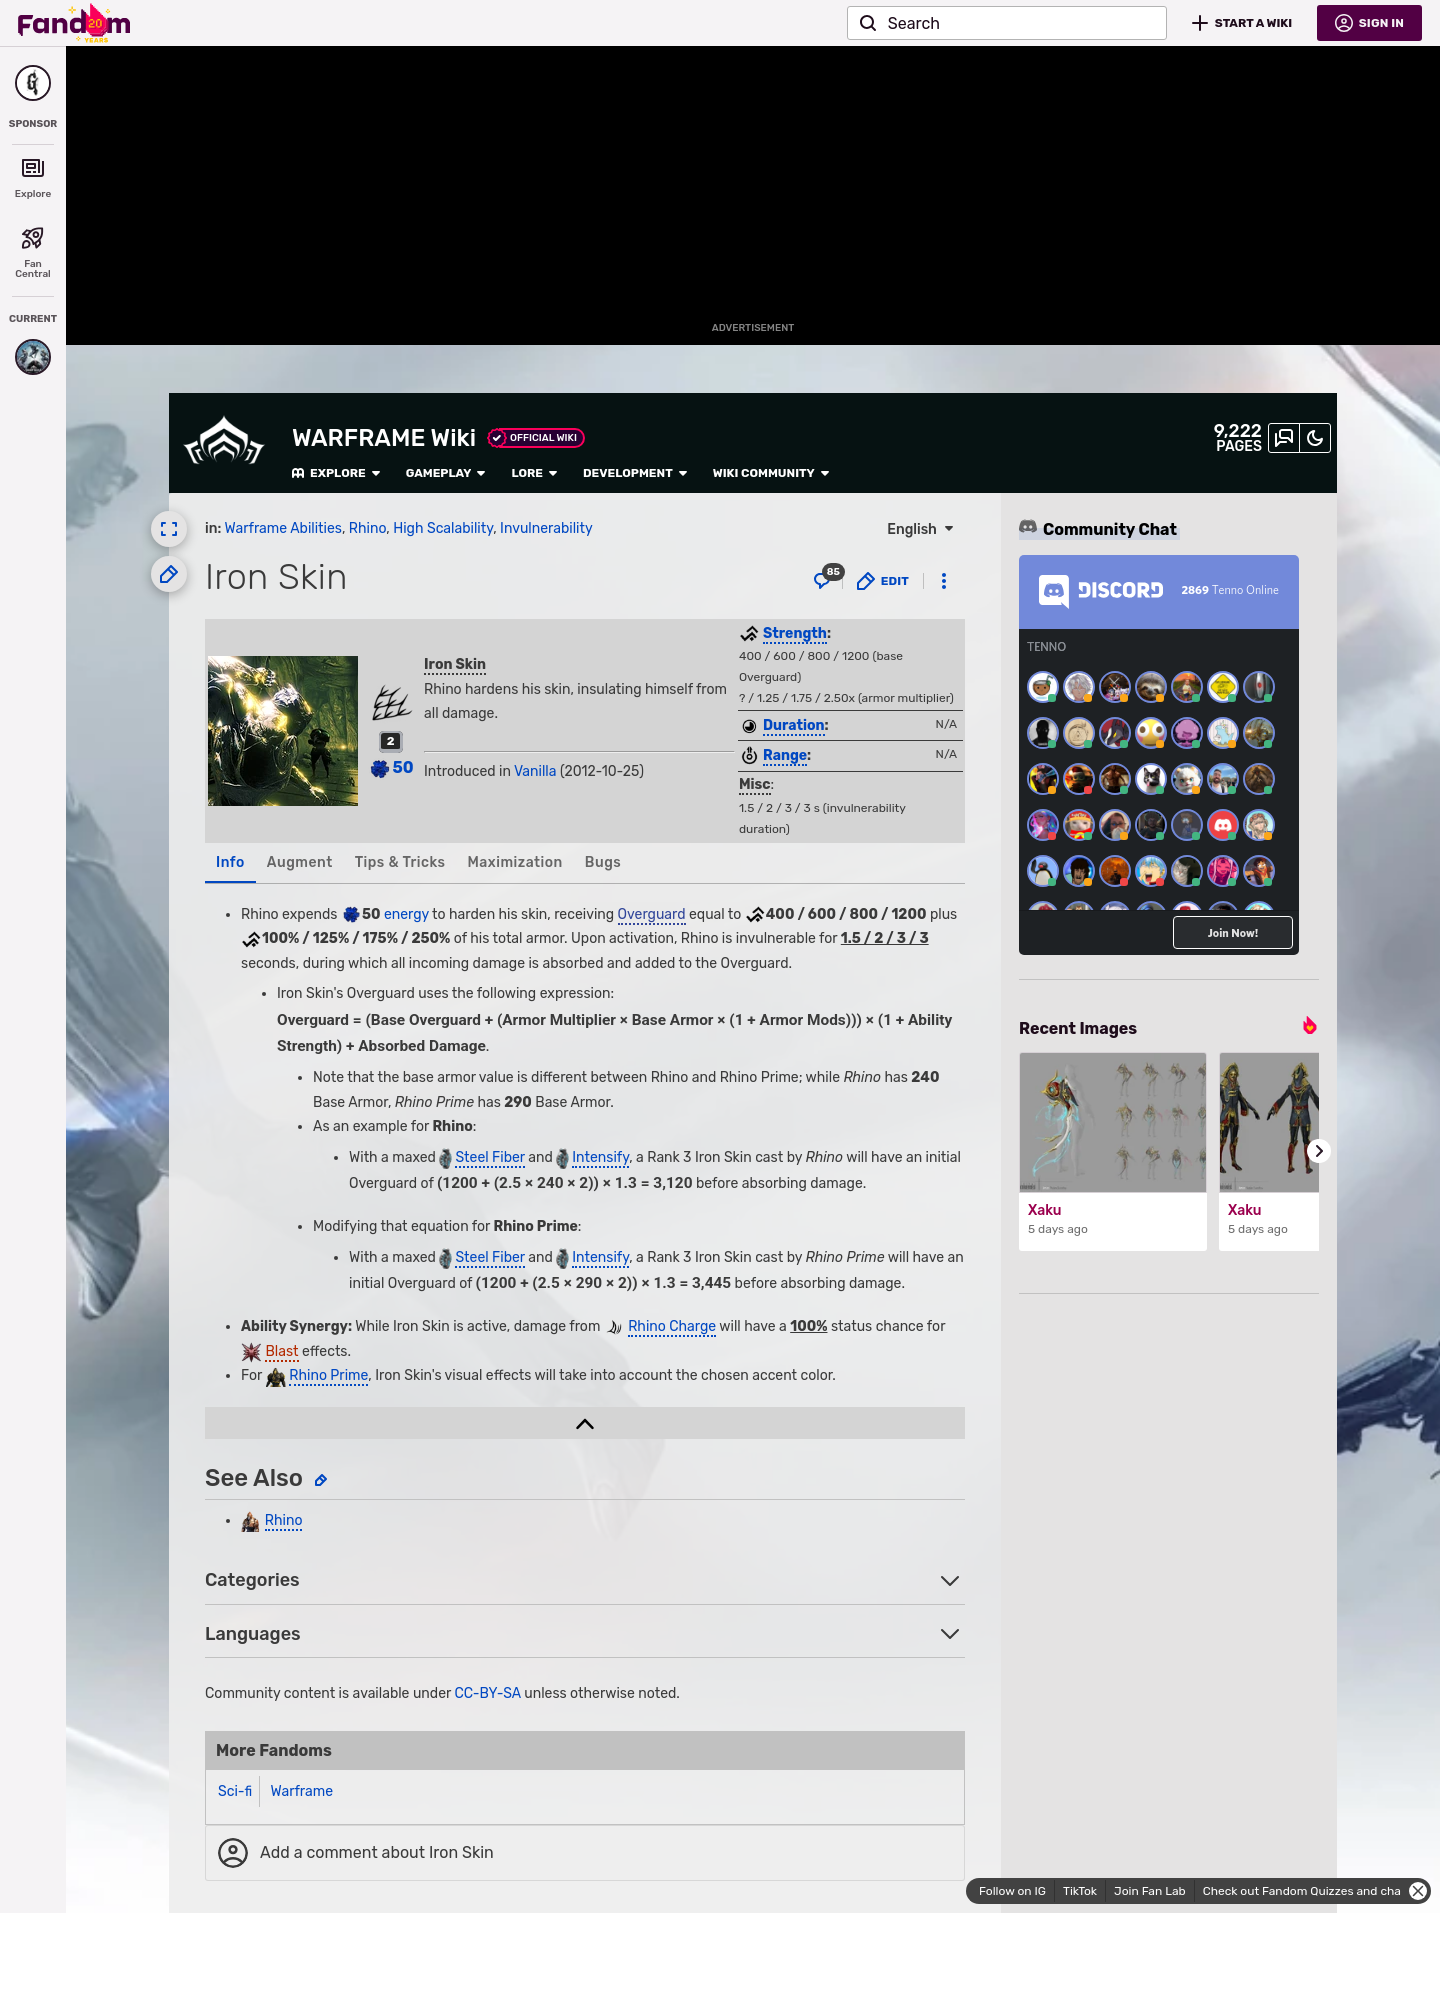Click the search magnifier icon
The height and width of the screenshot is (2000, 1440).
[x=868, y=23]
